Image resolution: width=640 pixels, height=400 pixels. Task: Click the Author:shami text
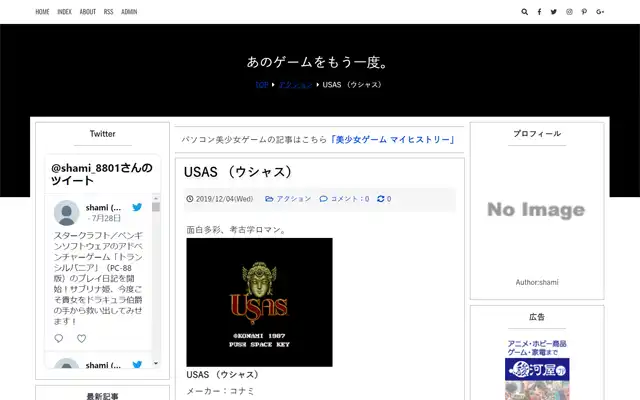point(537,282)
